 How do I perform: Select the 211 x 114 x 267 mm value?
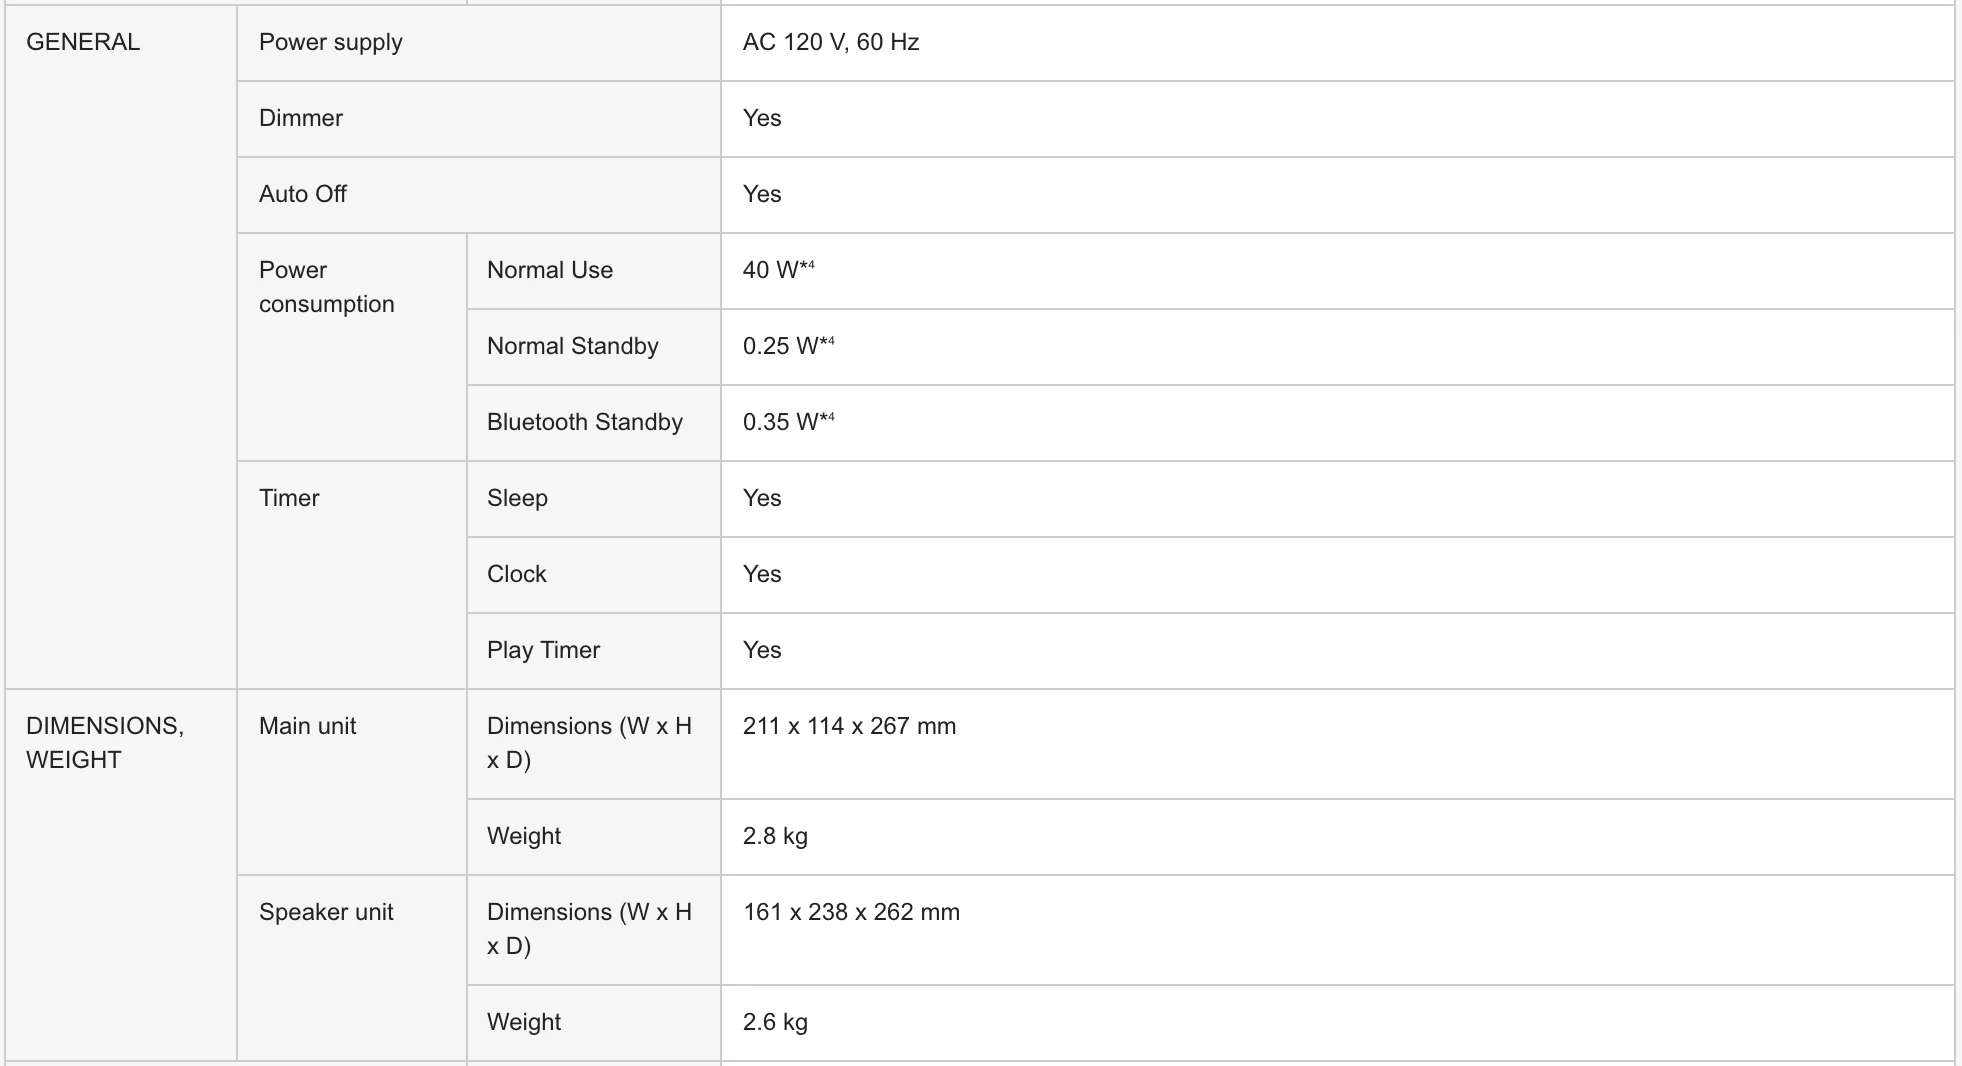pyautogui.click(x=850, y=726)
